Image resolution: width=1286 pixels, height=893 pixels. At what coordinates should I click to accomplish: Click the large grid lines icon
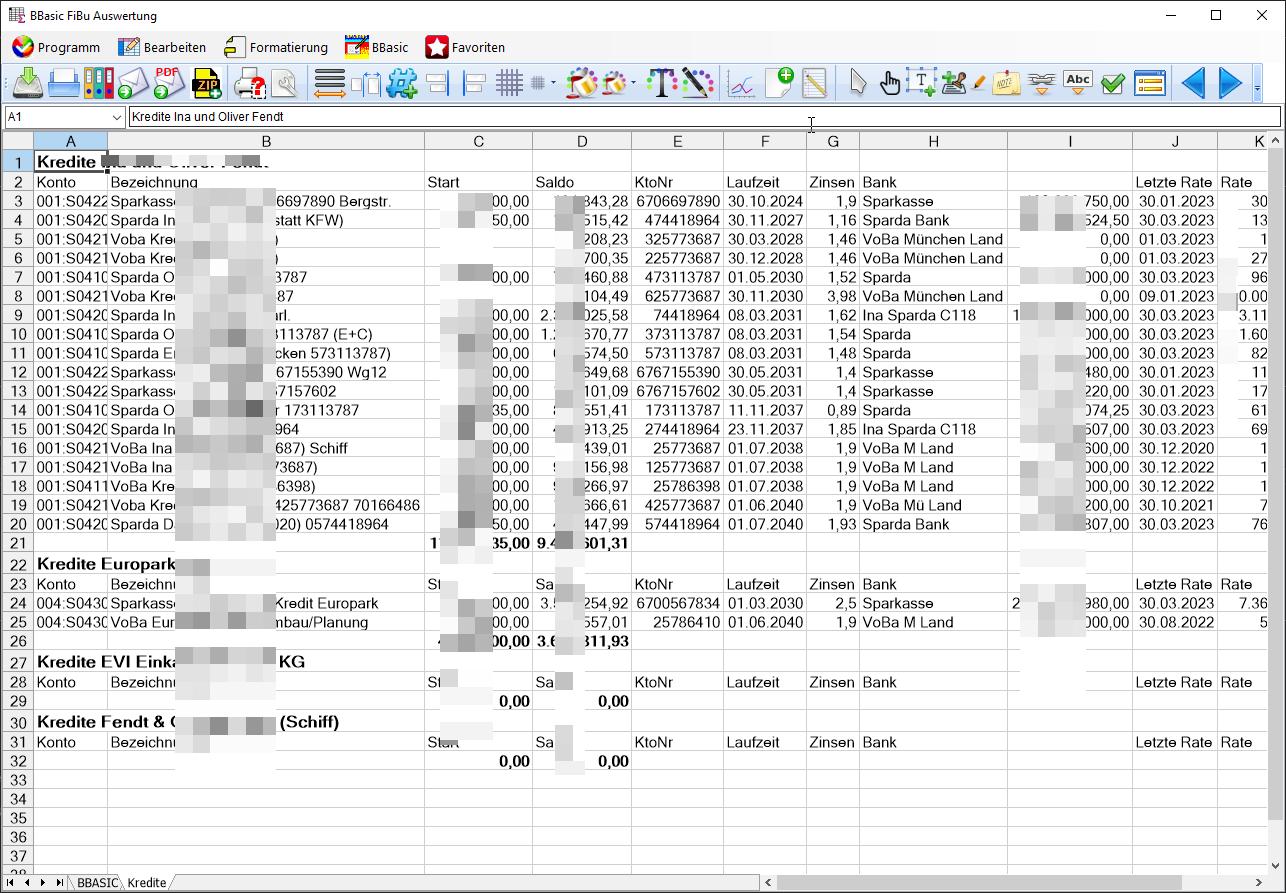510,84
